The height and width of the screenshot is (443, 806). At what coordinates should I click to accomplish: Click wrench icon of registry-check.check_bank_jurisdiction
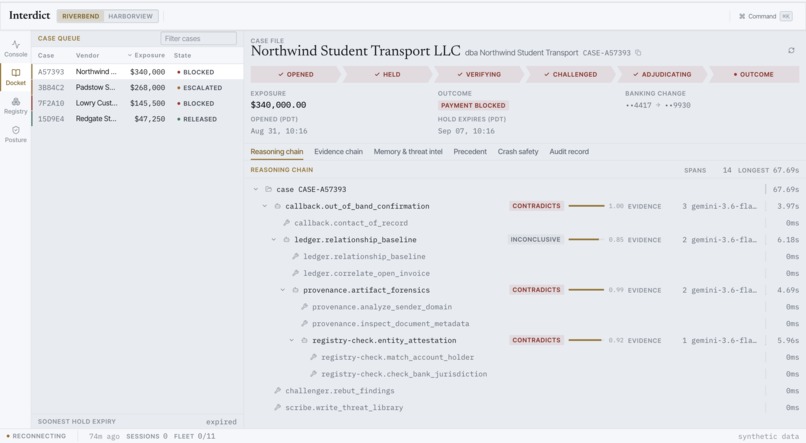tap(314, 374)
